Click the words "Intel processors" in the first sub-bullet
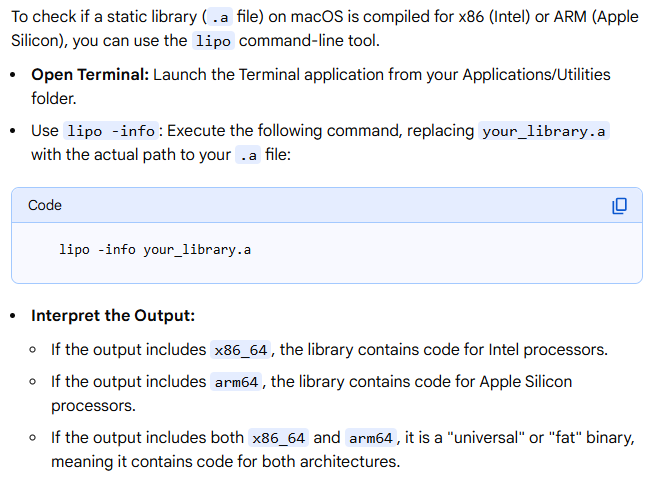This screenshot has width=653, height=484. (547, 350)
